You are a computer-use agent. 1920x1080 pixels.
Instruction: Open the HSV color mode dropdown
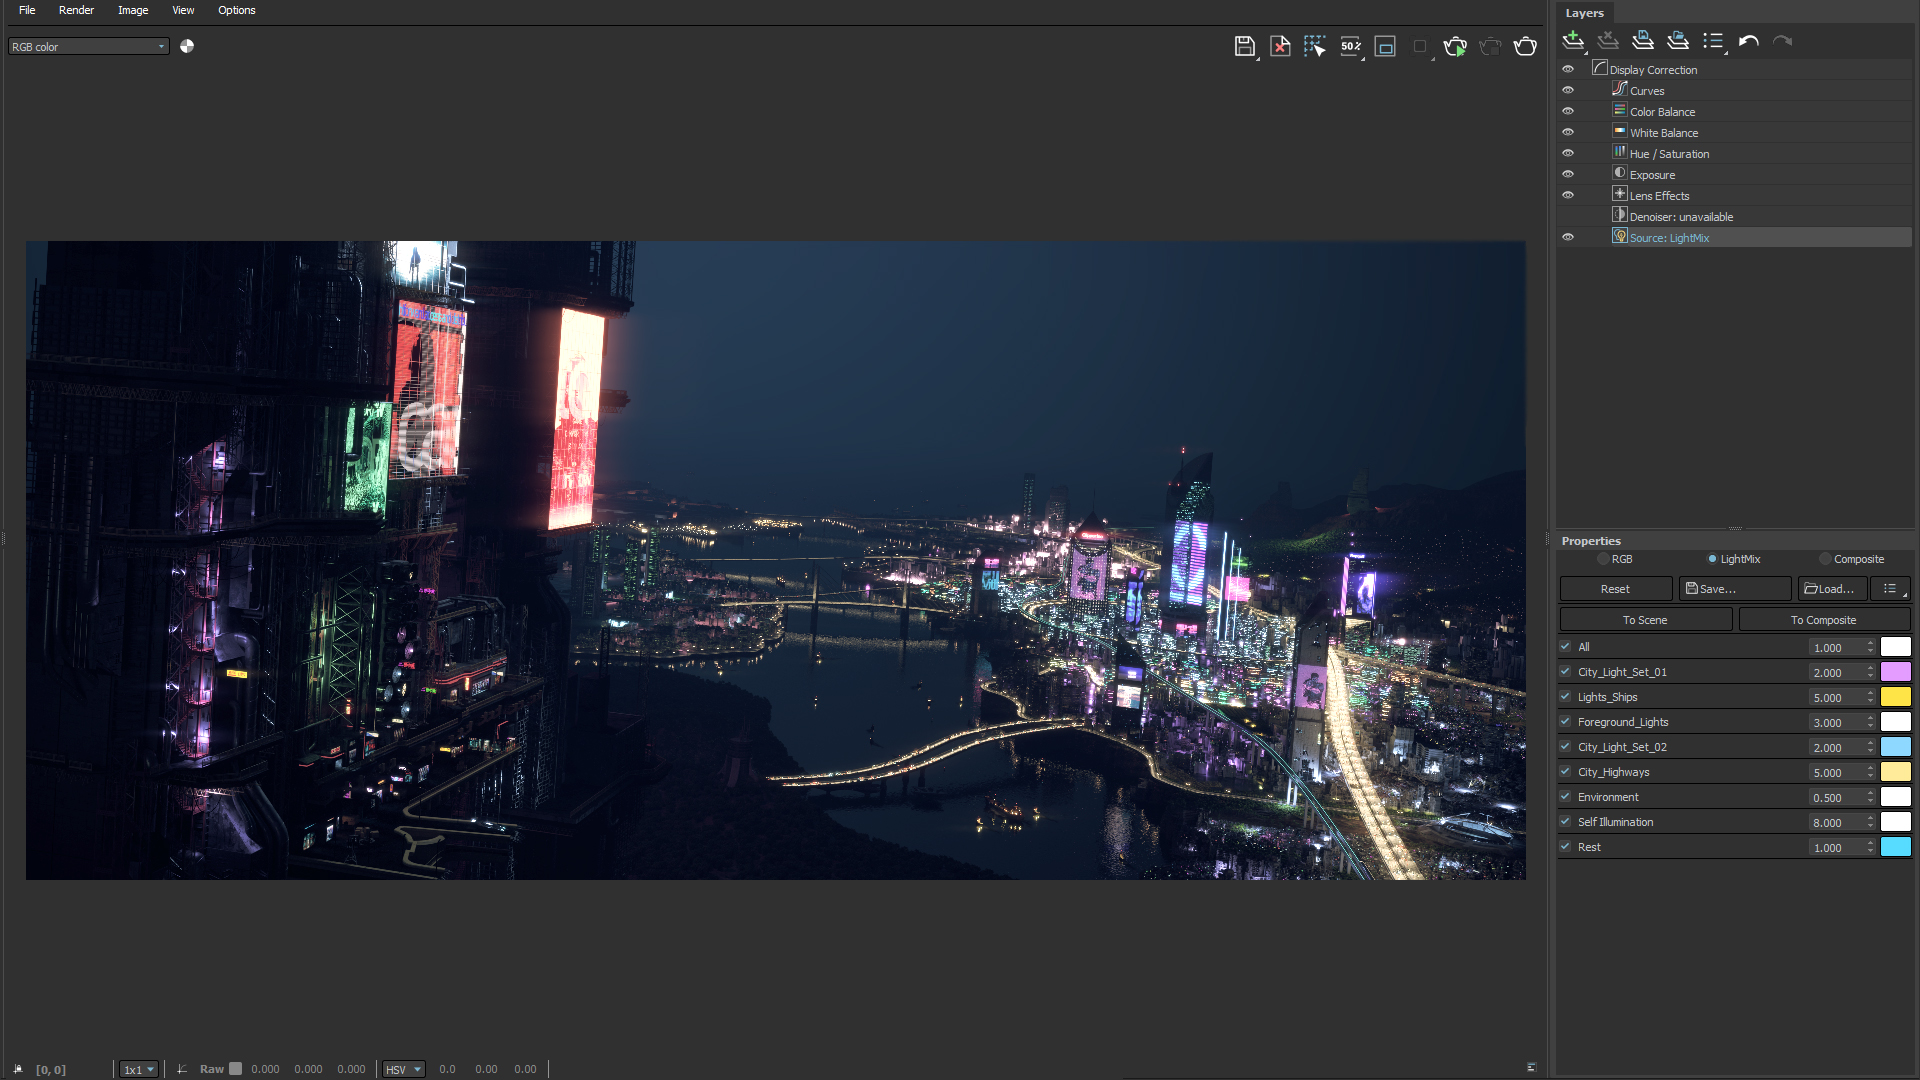coord(404,1069)
